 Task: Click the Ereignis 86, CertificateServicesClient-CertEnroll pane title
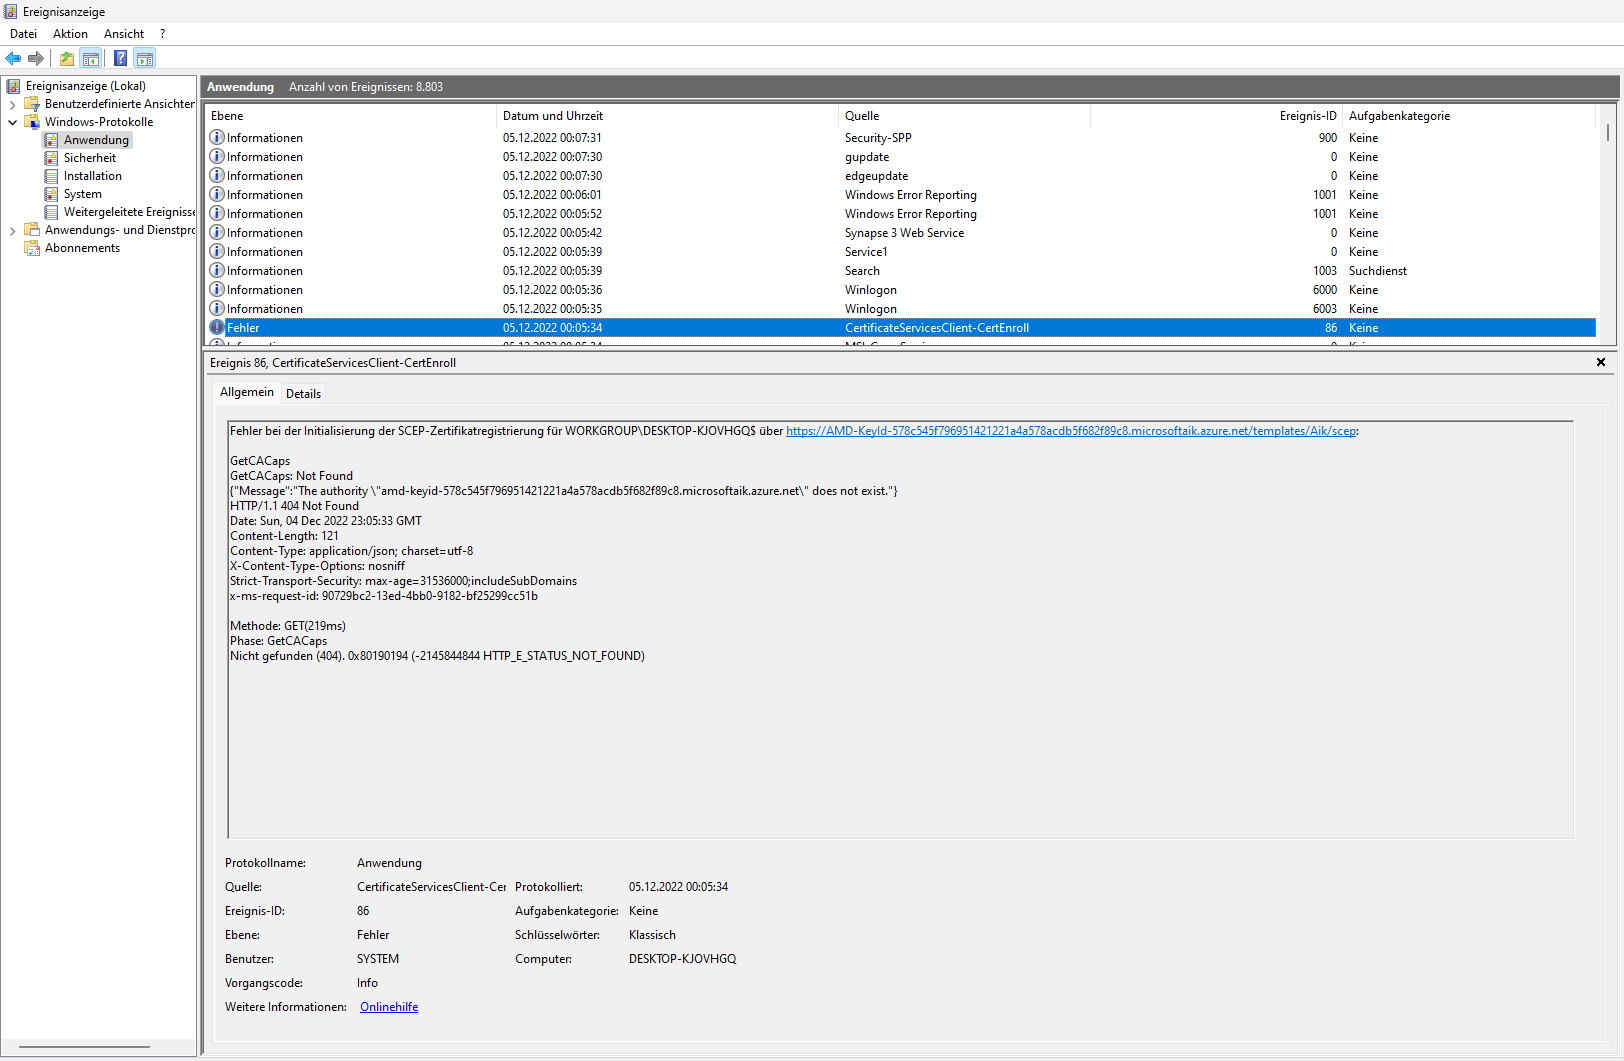(333, 363)
